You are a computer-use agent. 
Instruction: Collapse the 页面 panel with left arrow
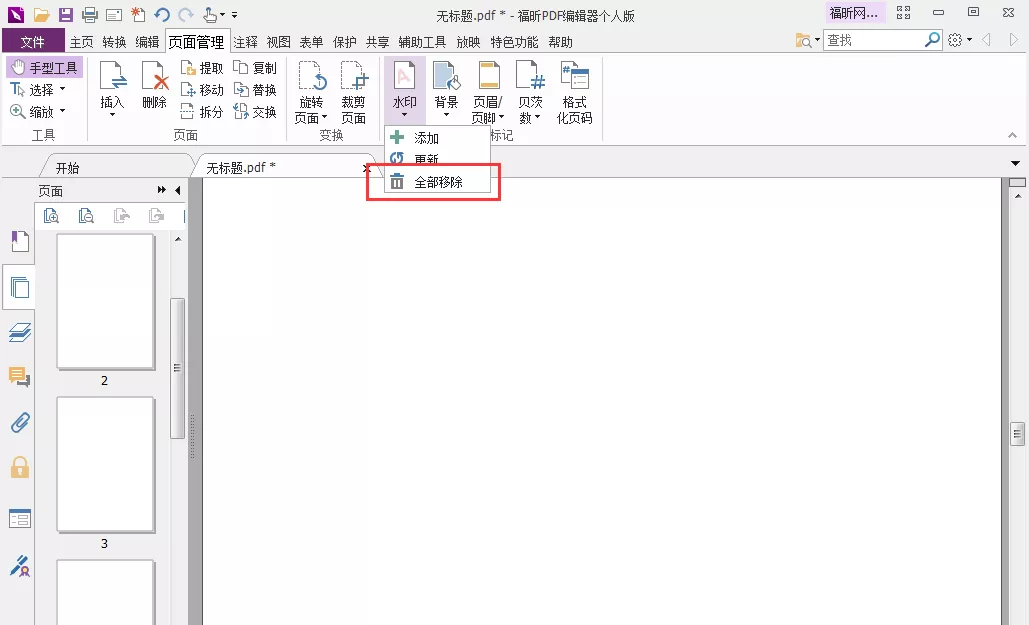point(178,190)
